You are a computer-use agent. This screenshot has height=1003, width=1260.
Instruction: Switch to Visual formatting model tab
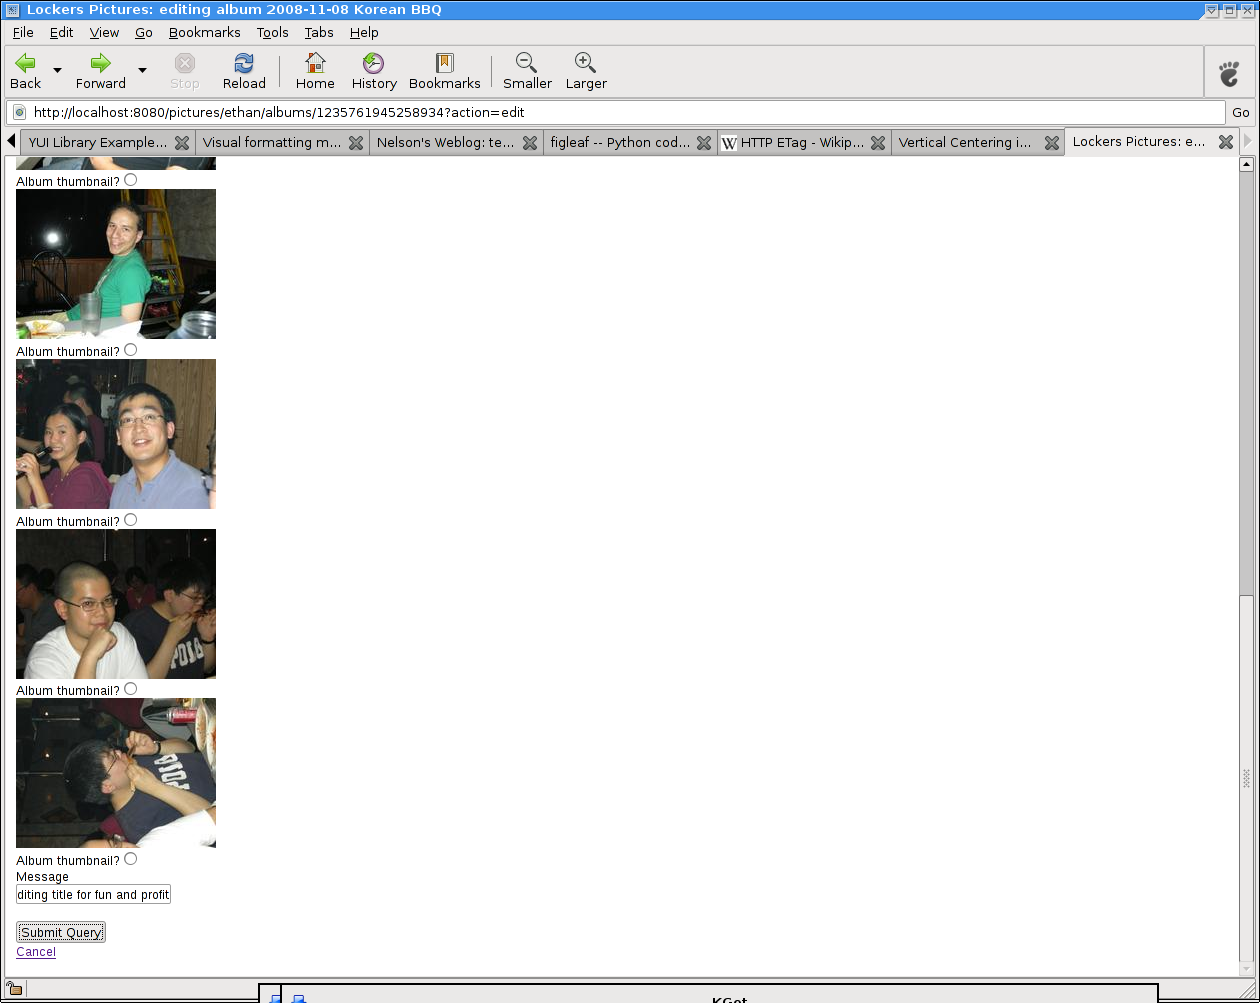click(272, 143)
